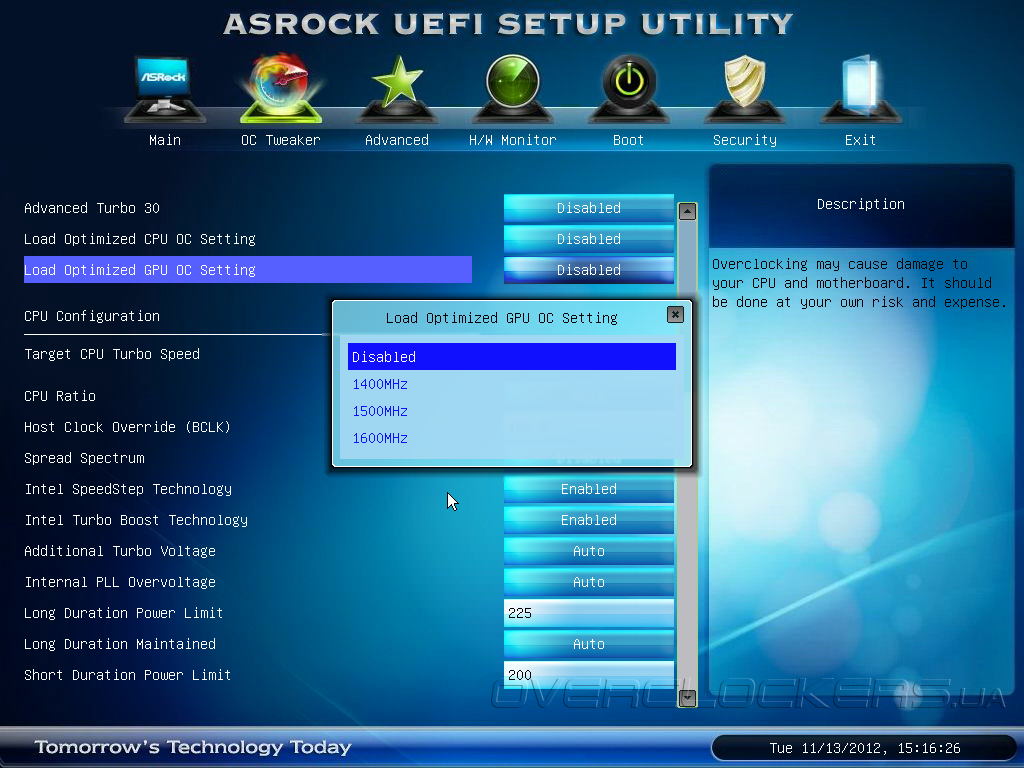Open the H/W Monitor radar icon
This screenshot has width=1024, height=768.
[513, 88]
